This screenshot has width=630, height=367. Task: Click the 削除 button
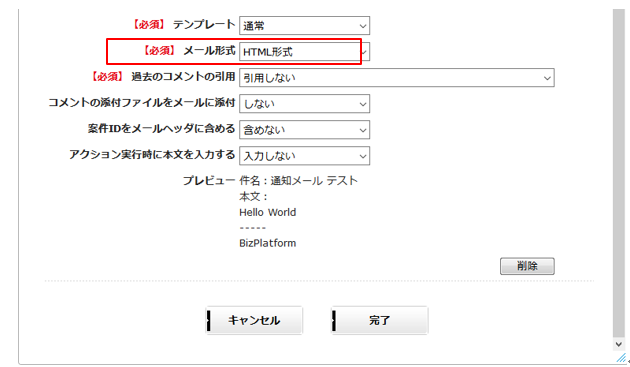(x=527, y=266)
